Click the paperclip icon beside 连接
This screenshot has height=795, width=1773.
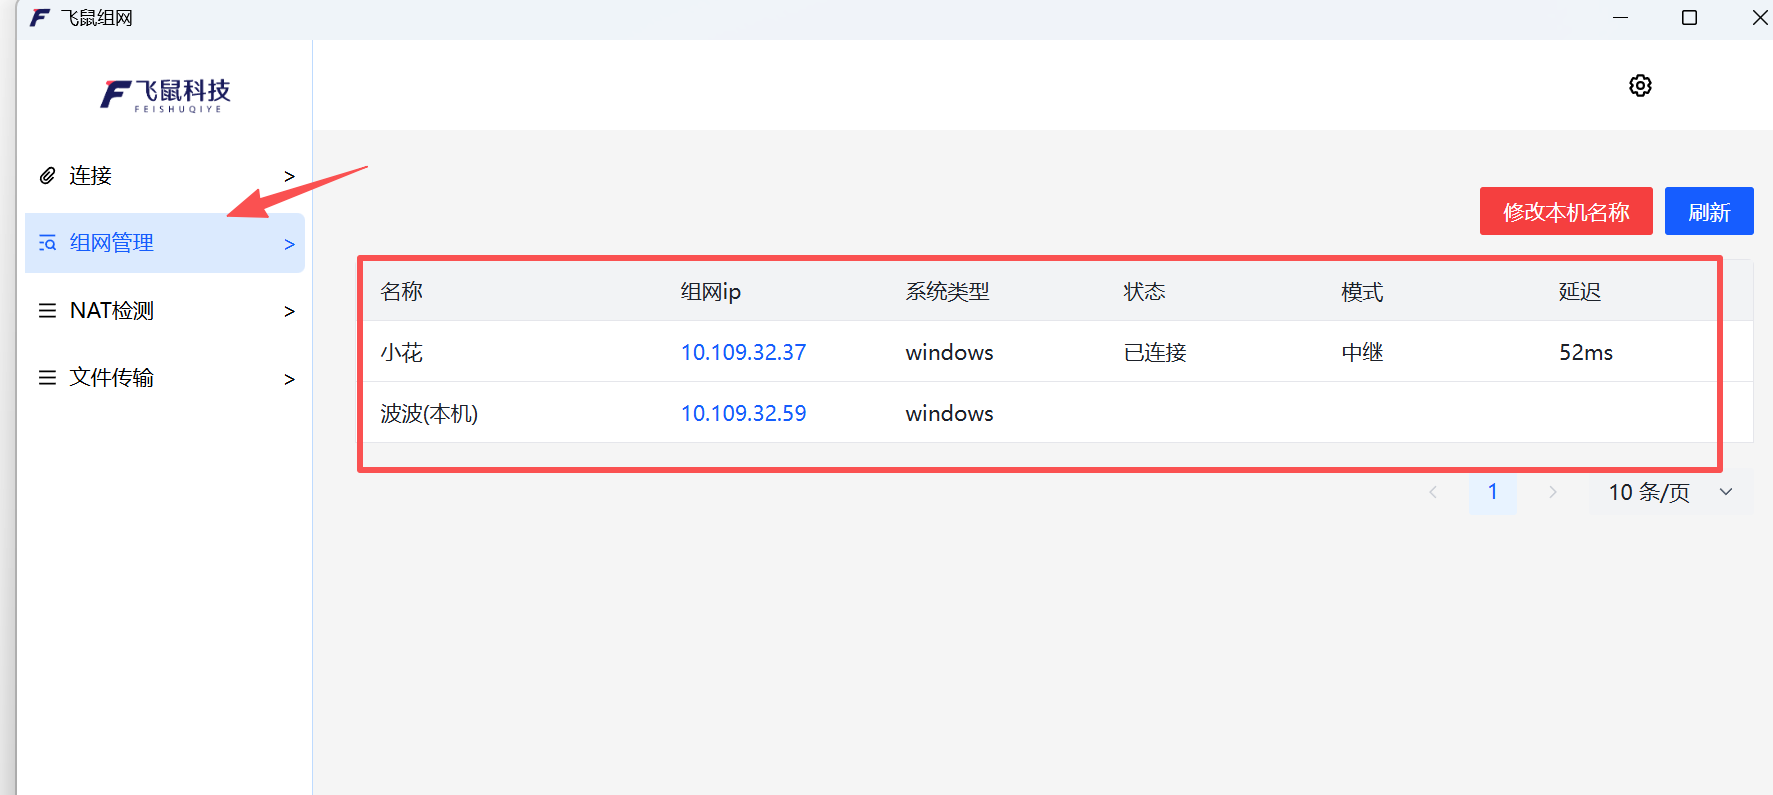coord(47,176)
